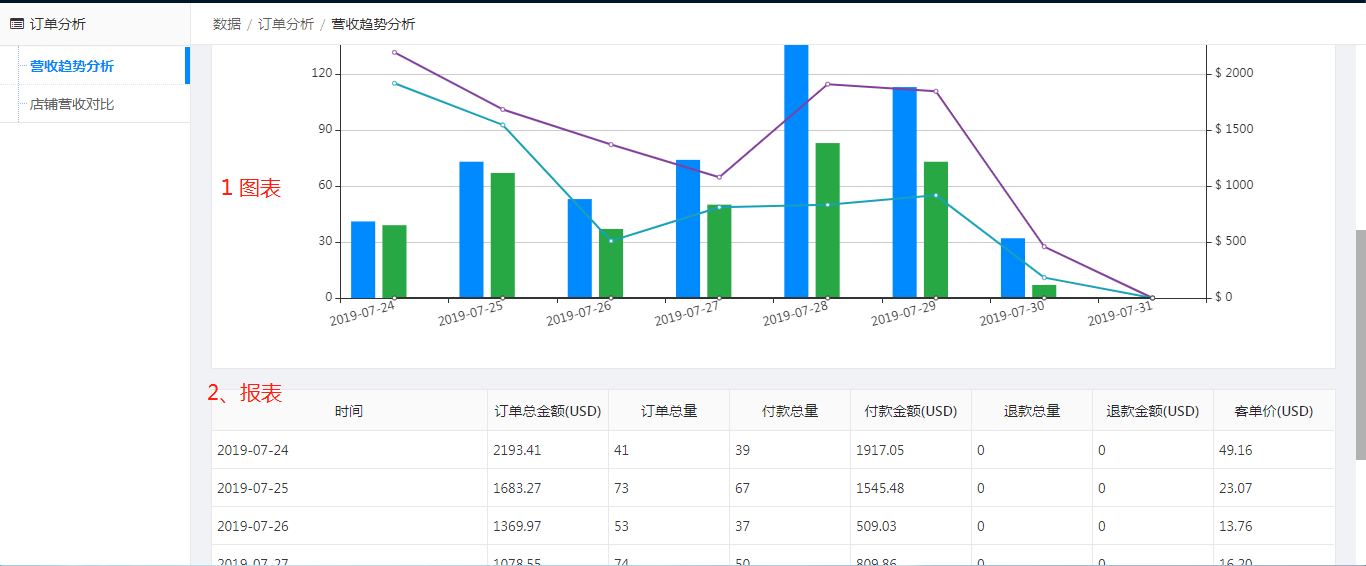Open 店铺营收对比 in the sidebar
Viewport: 1366px width, 566px height.
pos(71,104)
